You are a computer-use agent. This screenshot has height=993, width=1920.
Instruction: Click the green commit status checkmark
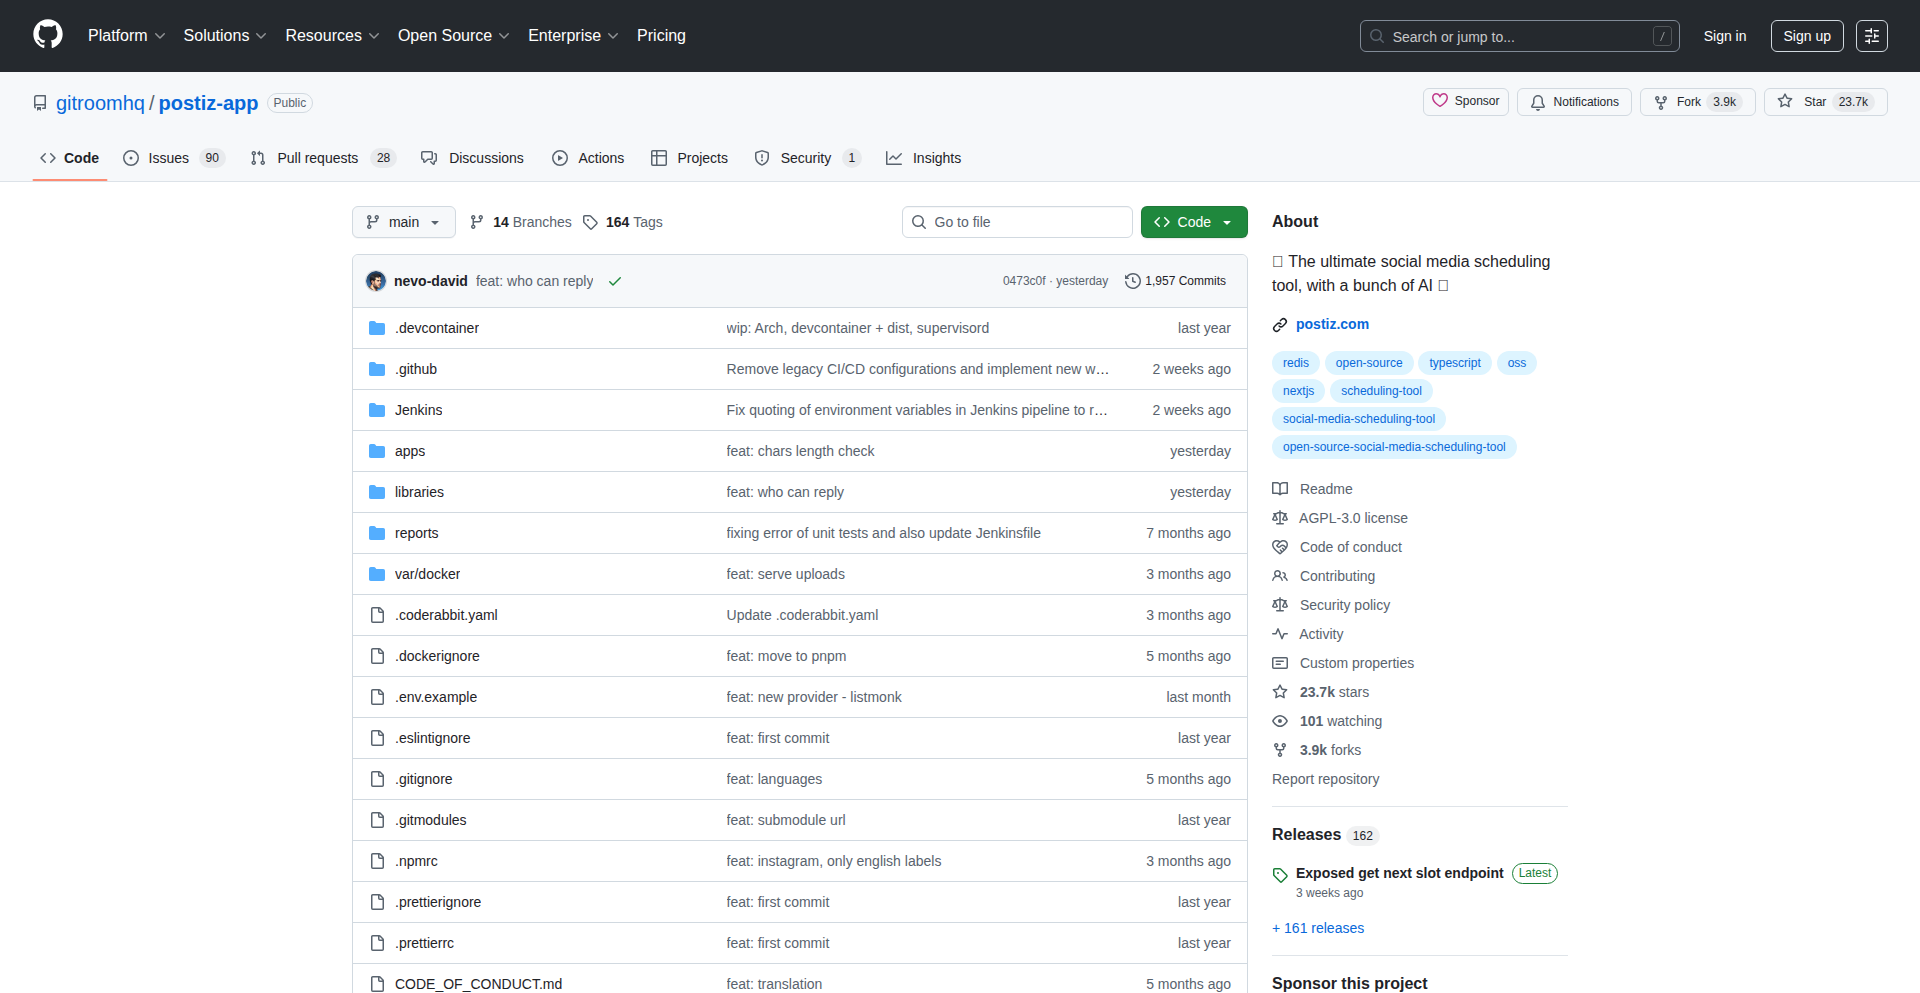coord(615,281)
